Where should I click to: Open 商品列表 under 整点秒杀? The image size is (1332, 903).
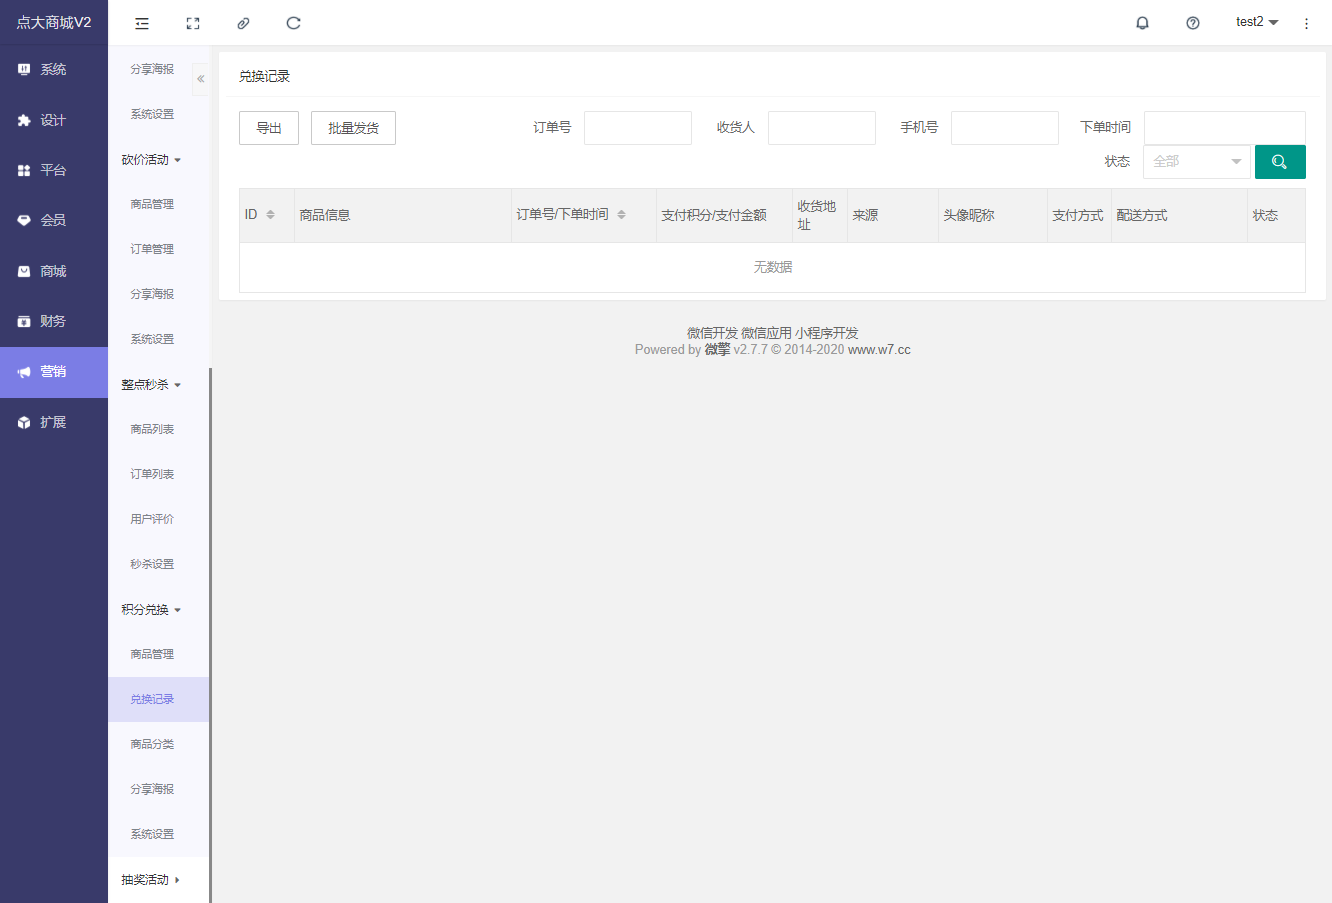coord(158,429)
